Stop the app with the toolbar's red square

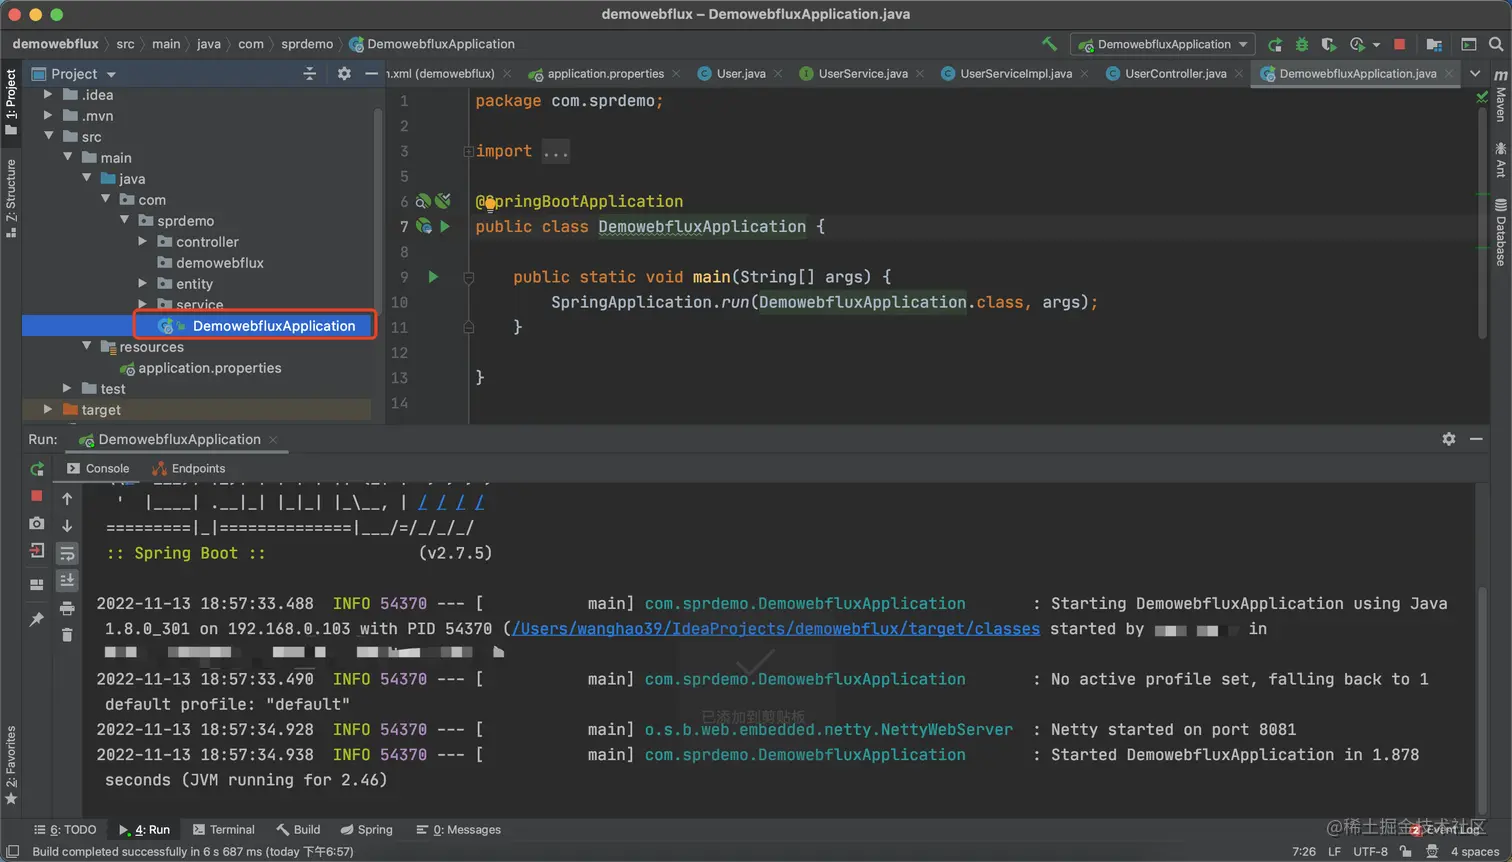[1400, 44]
